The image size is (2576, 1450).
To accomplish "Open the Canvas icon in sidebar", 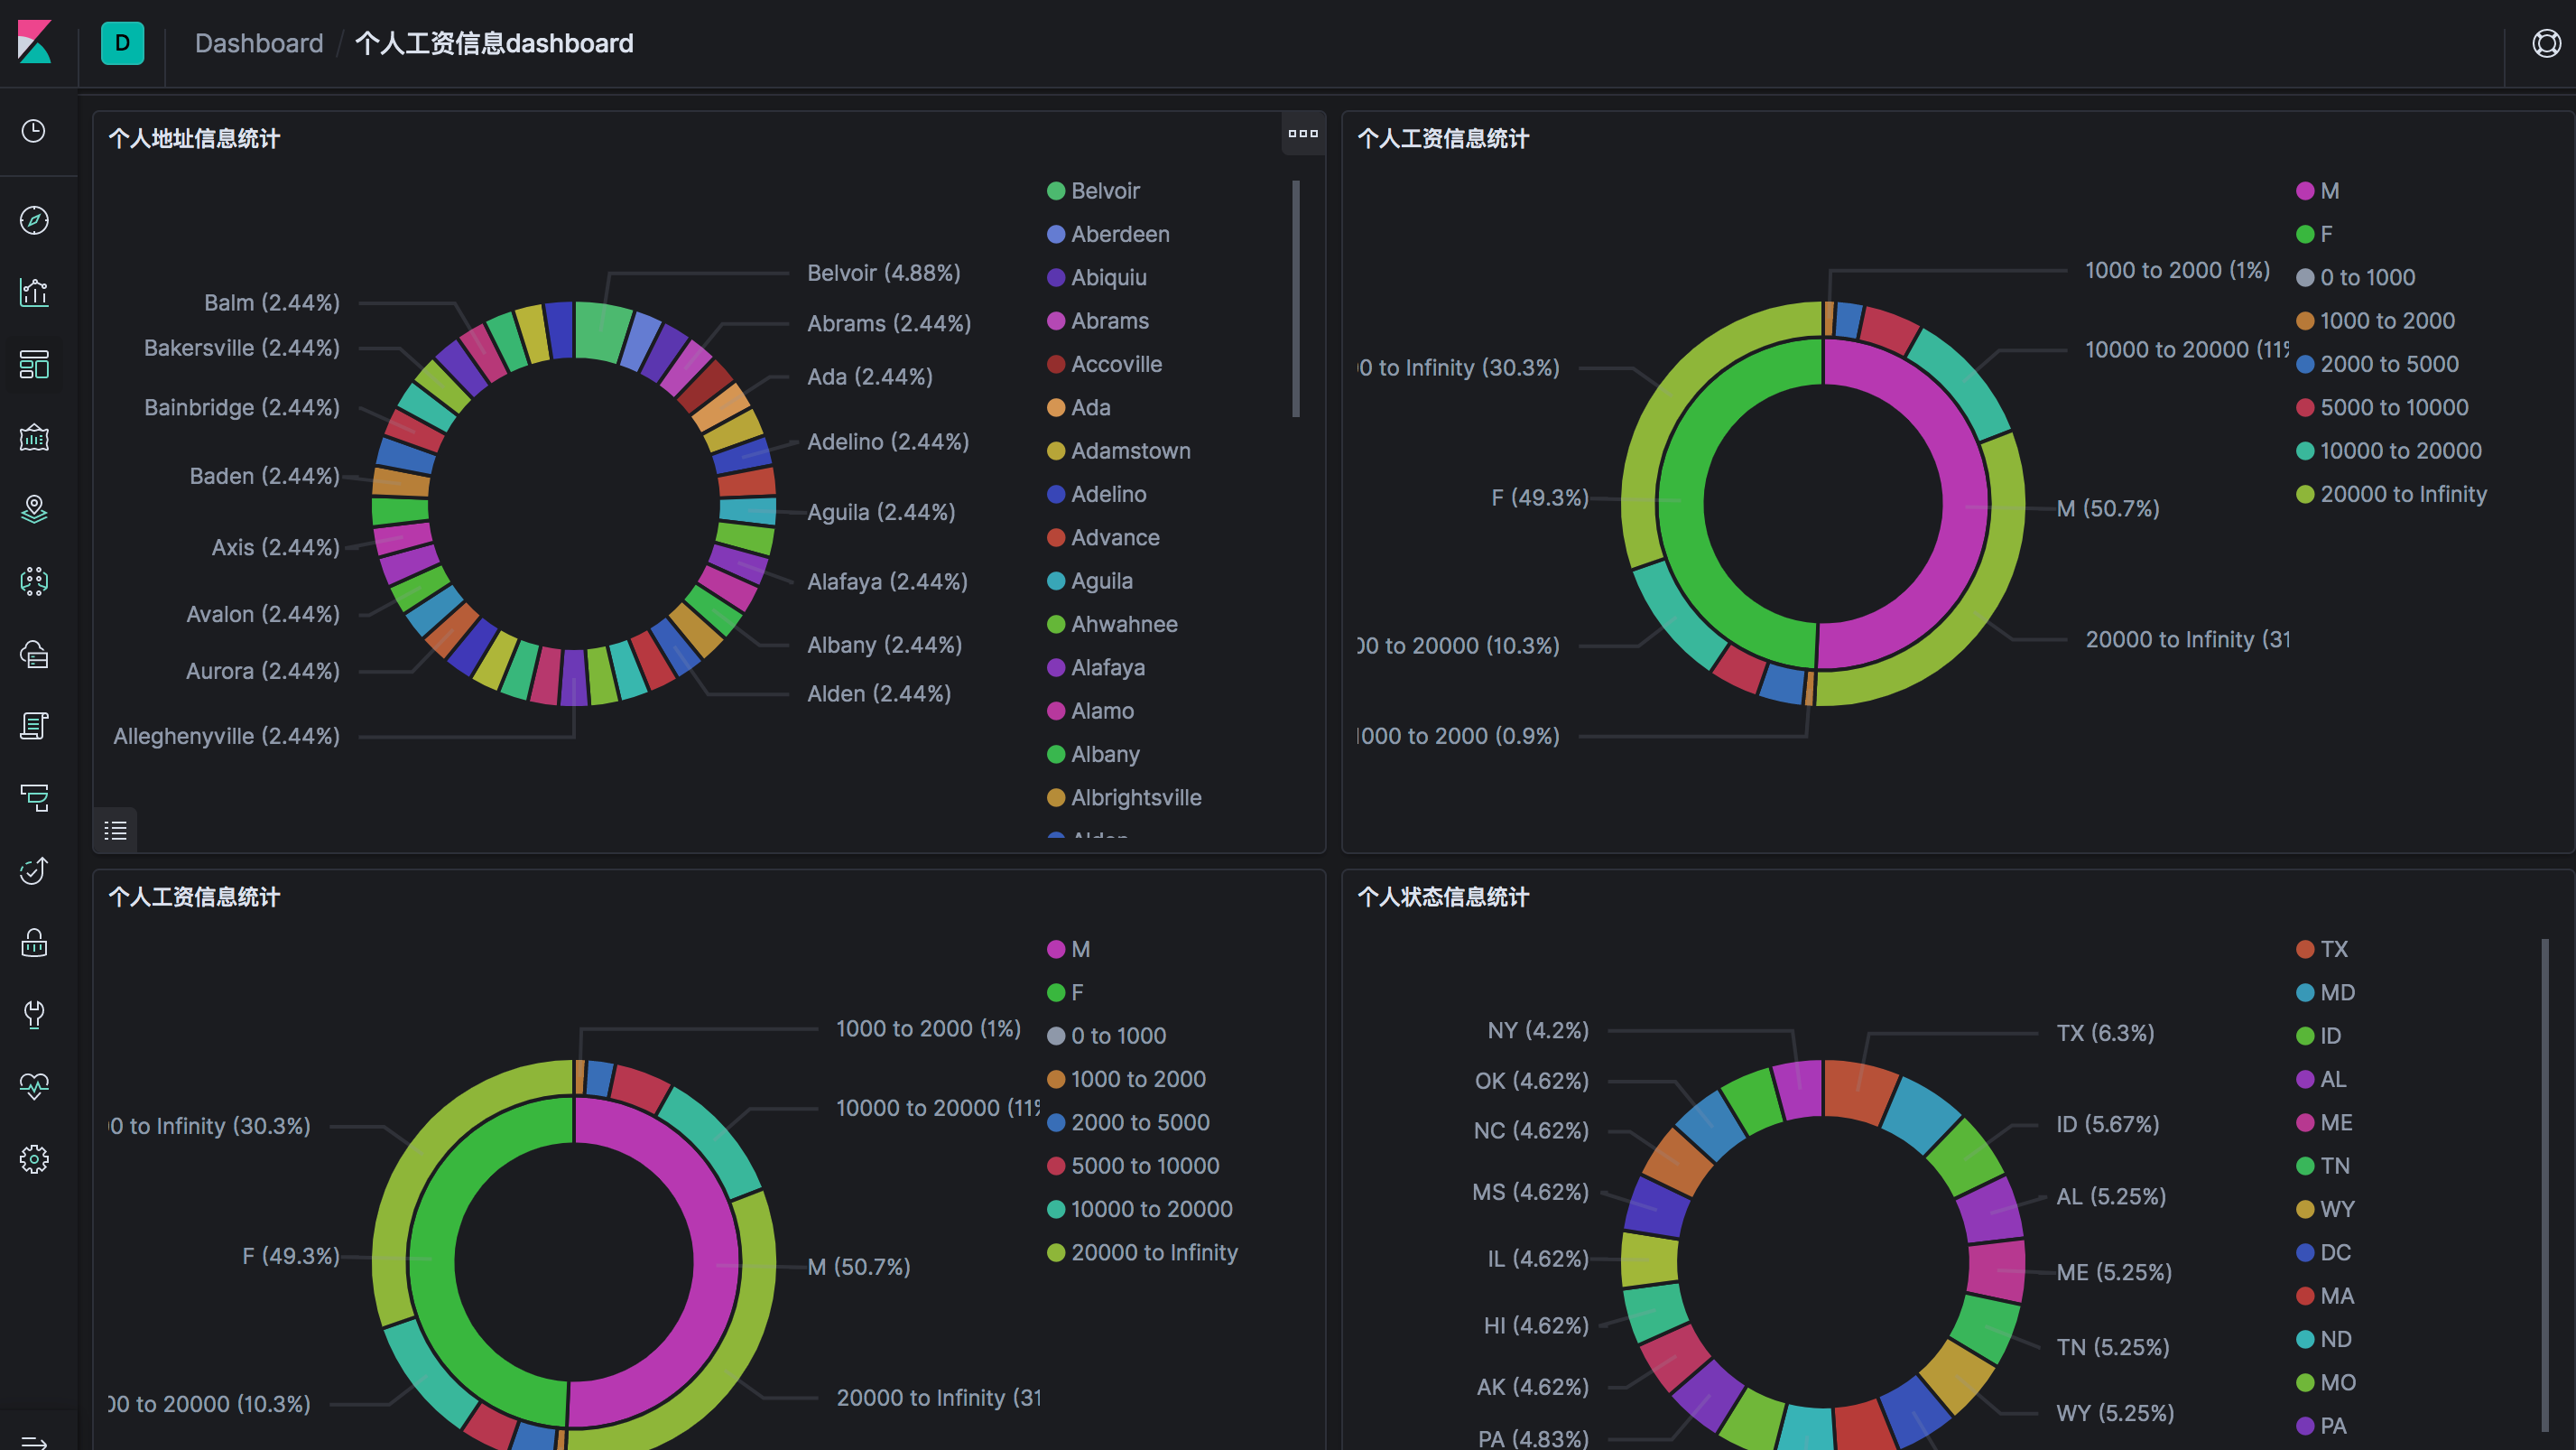I will click(34, 437).
